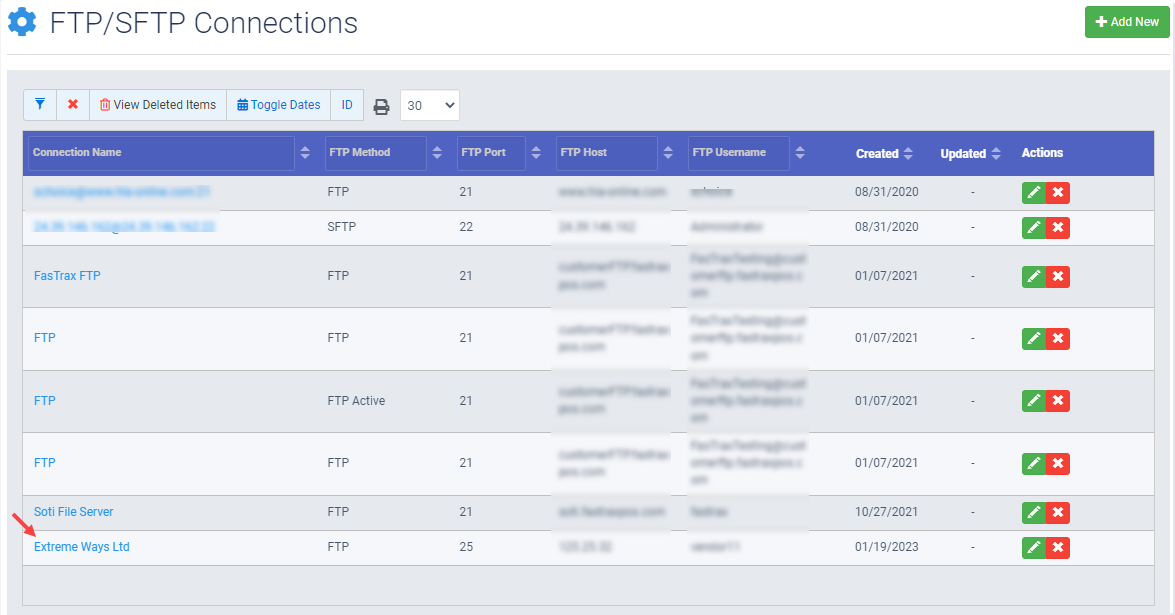Click the print icon in the toolbar

click(381, 105)
